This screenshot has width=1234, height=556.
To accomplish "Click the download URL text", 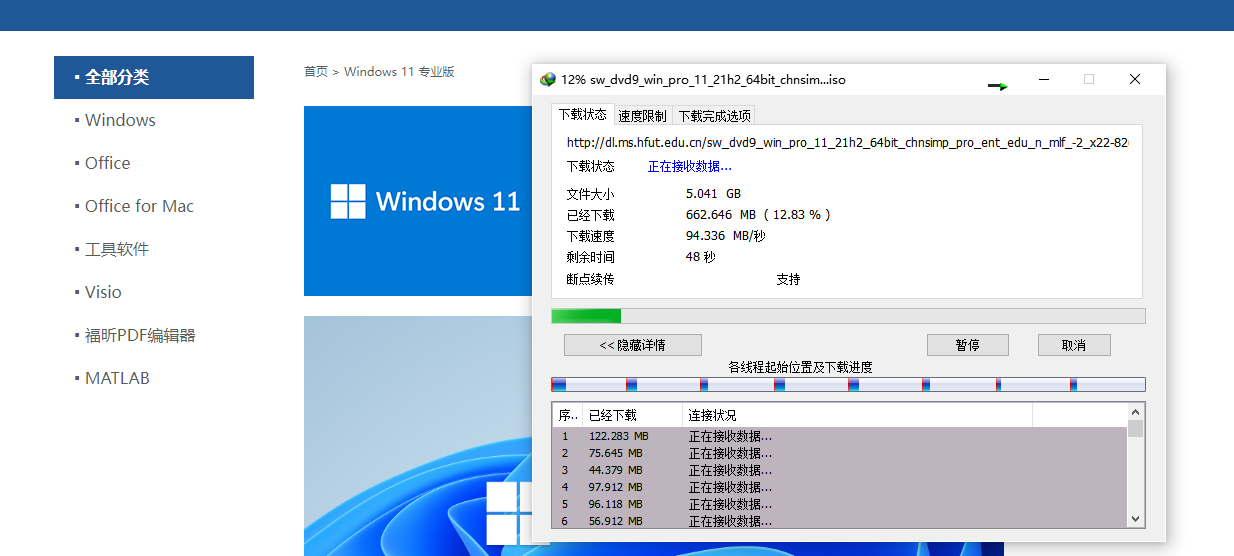I will [x=848, y=143].
